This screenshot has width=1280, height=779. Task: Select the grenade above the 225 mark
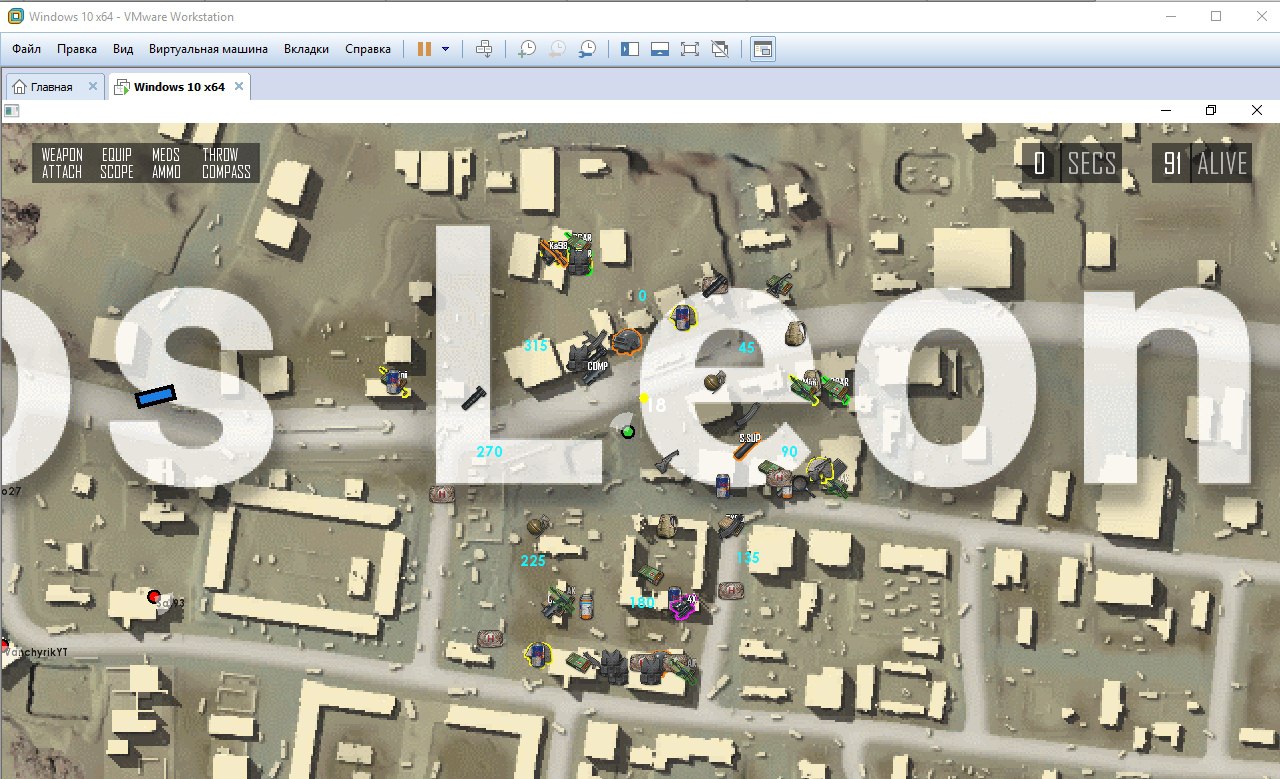click(x=537, y=526)
